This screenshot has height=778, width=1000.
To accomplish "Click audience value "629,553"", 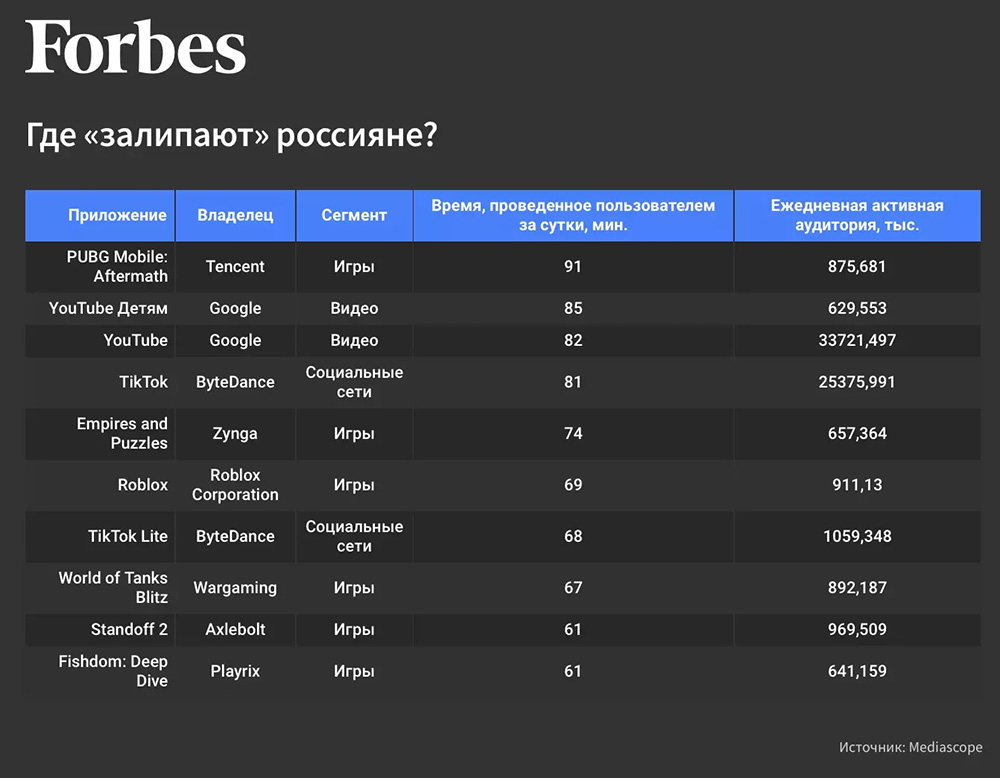I will (857, 309).
